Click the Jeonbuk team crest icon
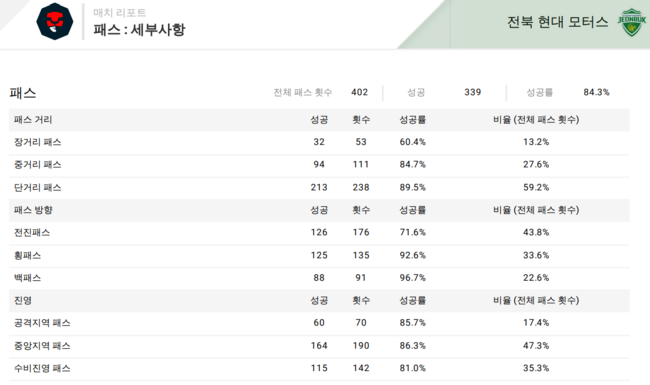 [x=632, y=22]
